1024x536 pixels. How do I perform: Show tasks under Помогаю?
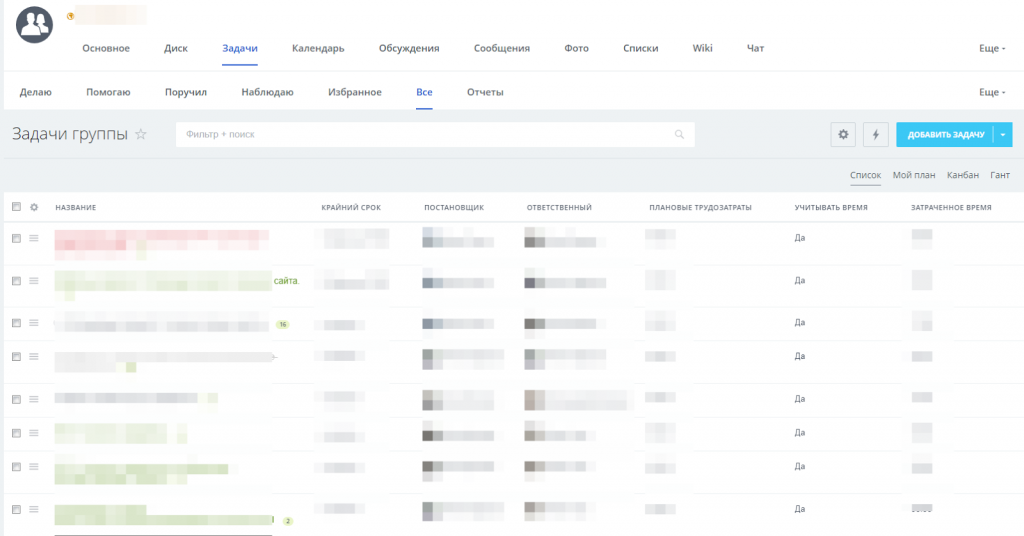[x=108, y=92]
